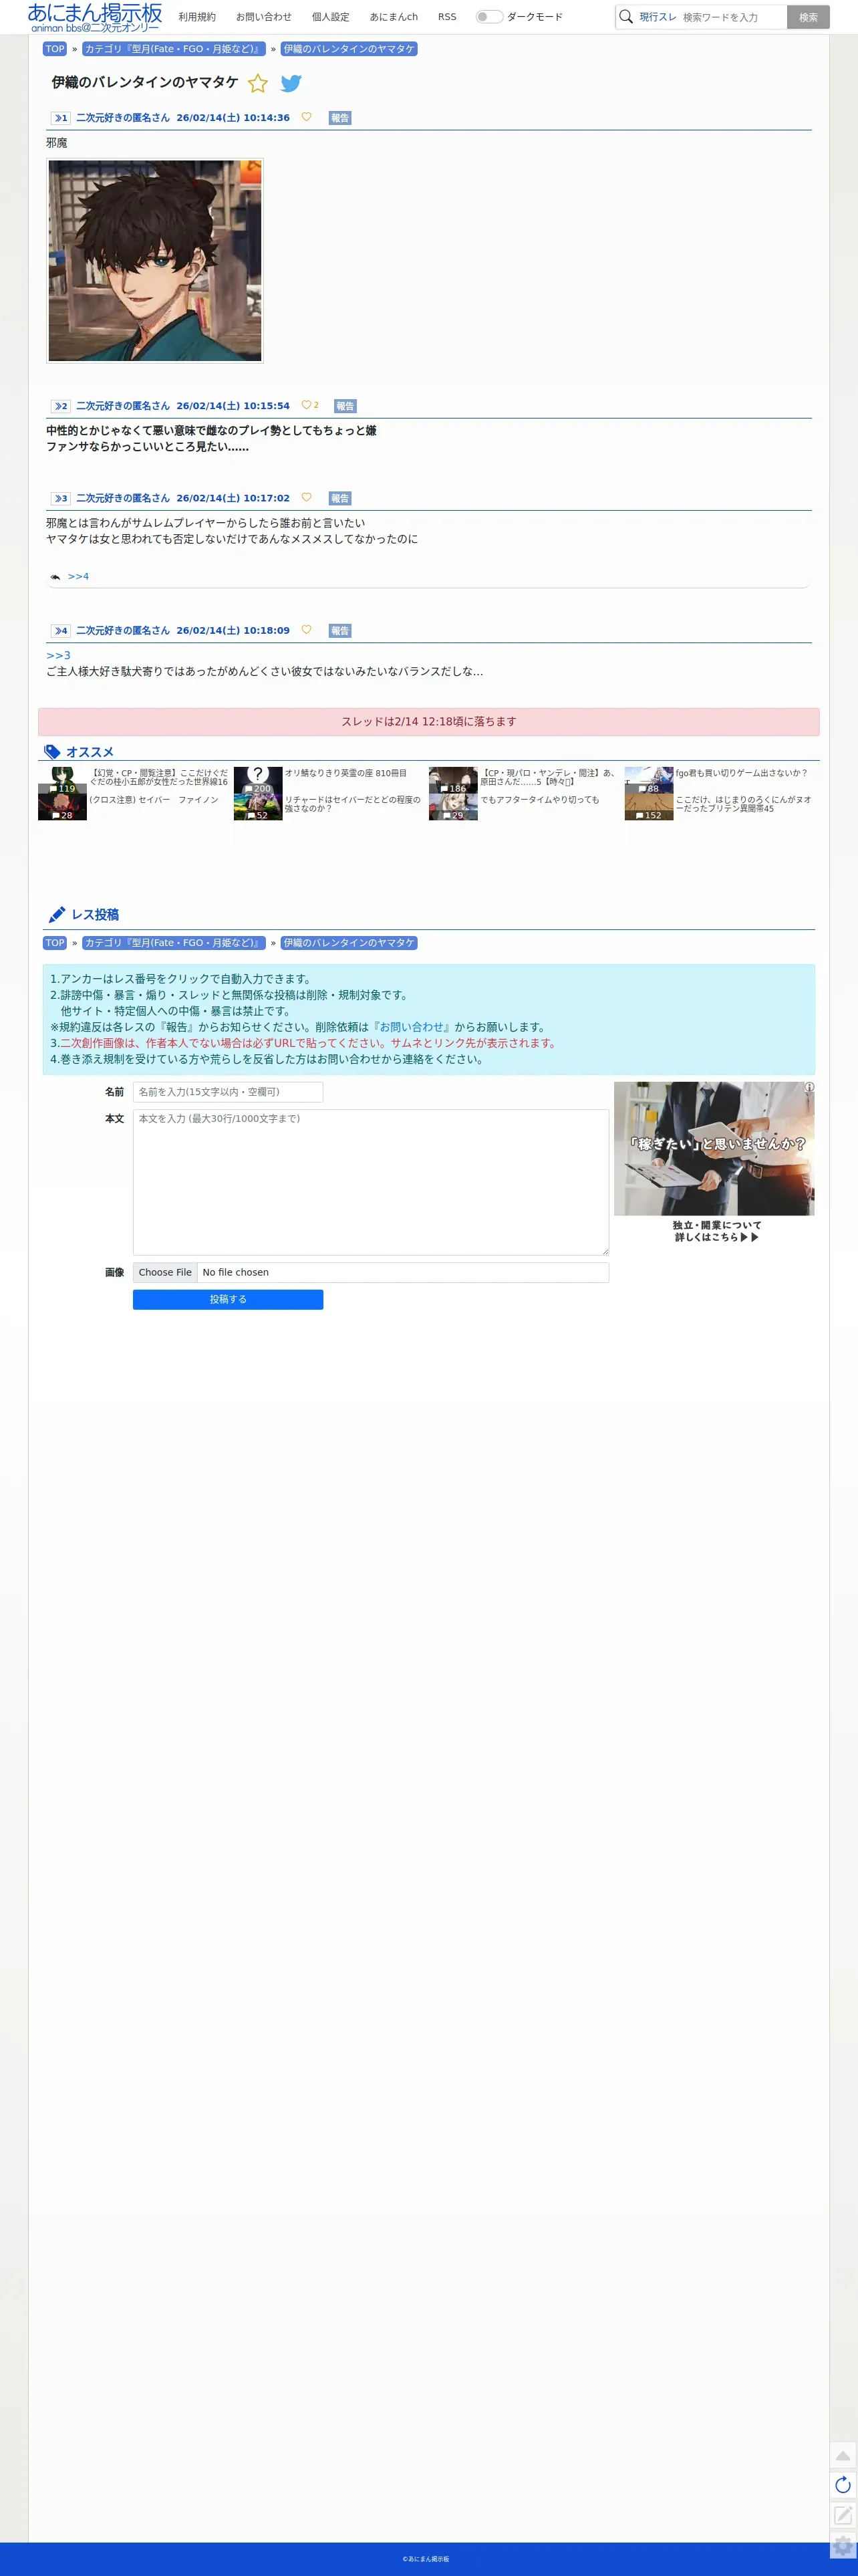Click the thumbnail with 200 comments

coord(258,780)
